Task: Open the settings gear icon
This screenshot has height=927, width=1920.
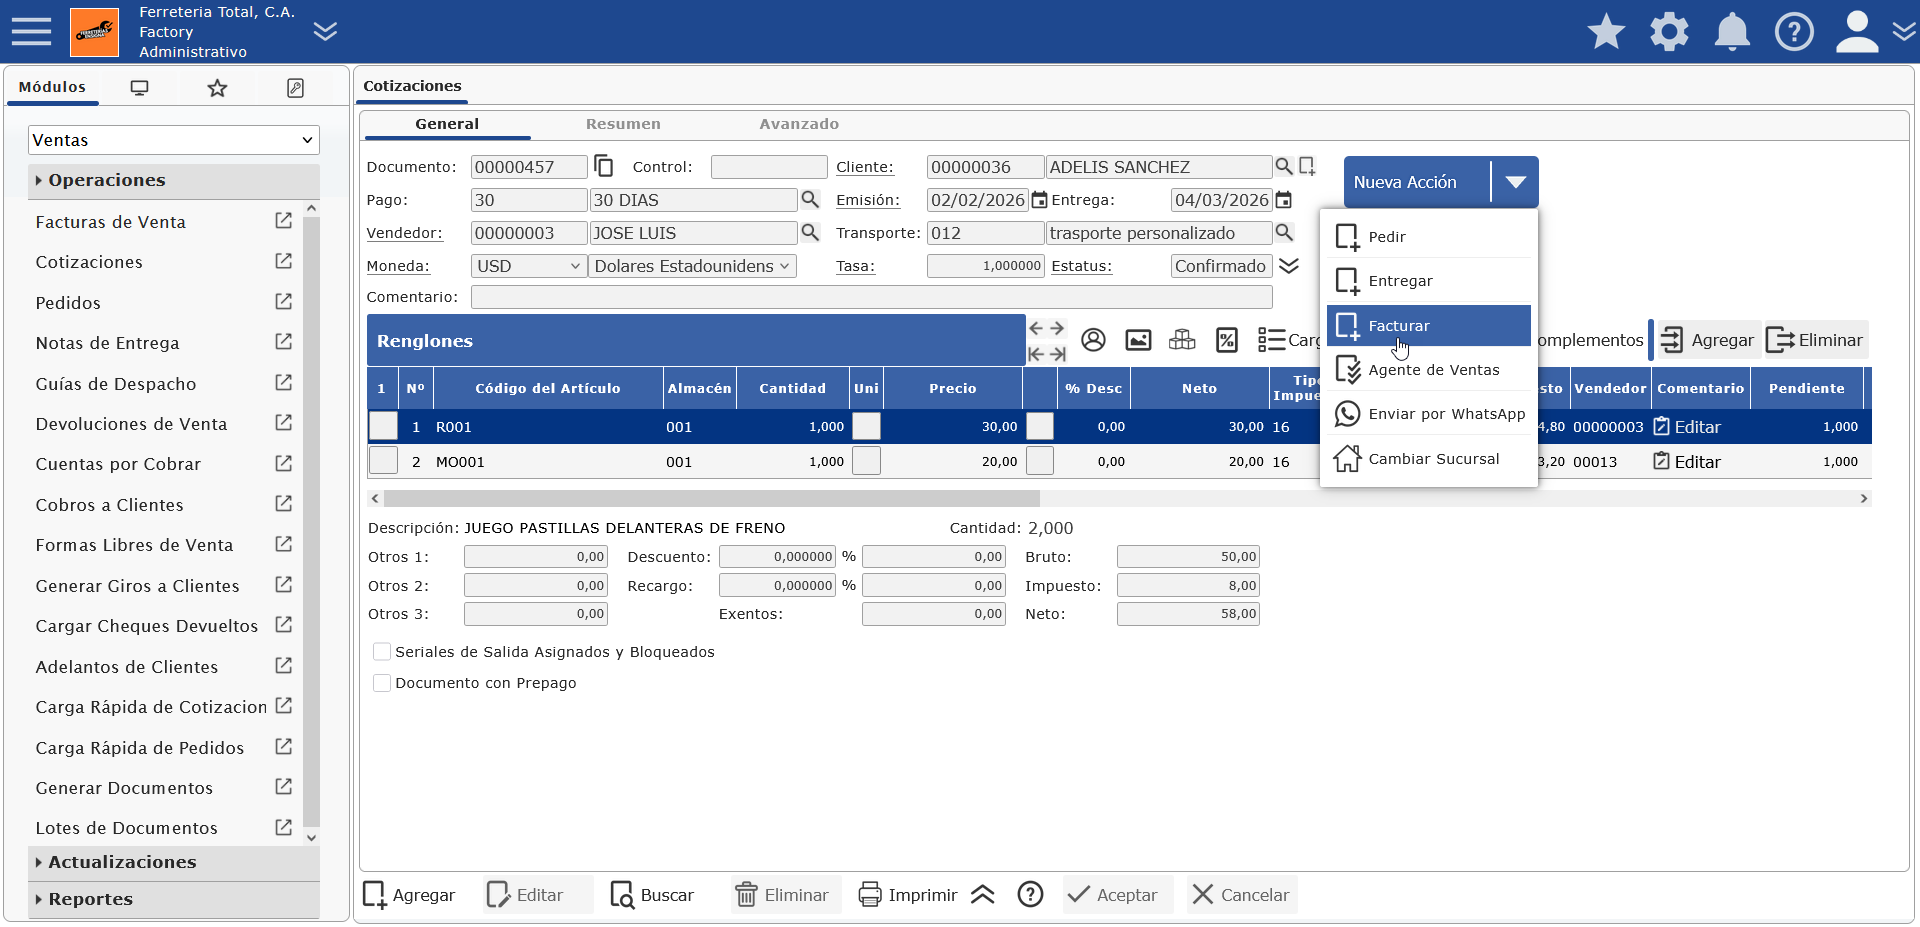Action: point(1669,32)
